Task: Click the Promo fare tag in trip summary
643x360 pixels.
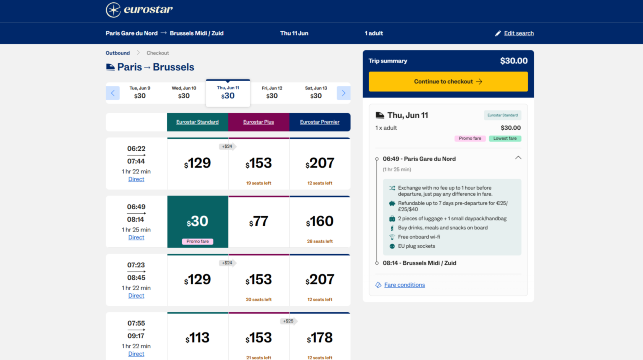Action: 470,139
